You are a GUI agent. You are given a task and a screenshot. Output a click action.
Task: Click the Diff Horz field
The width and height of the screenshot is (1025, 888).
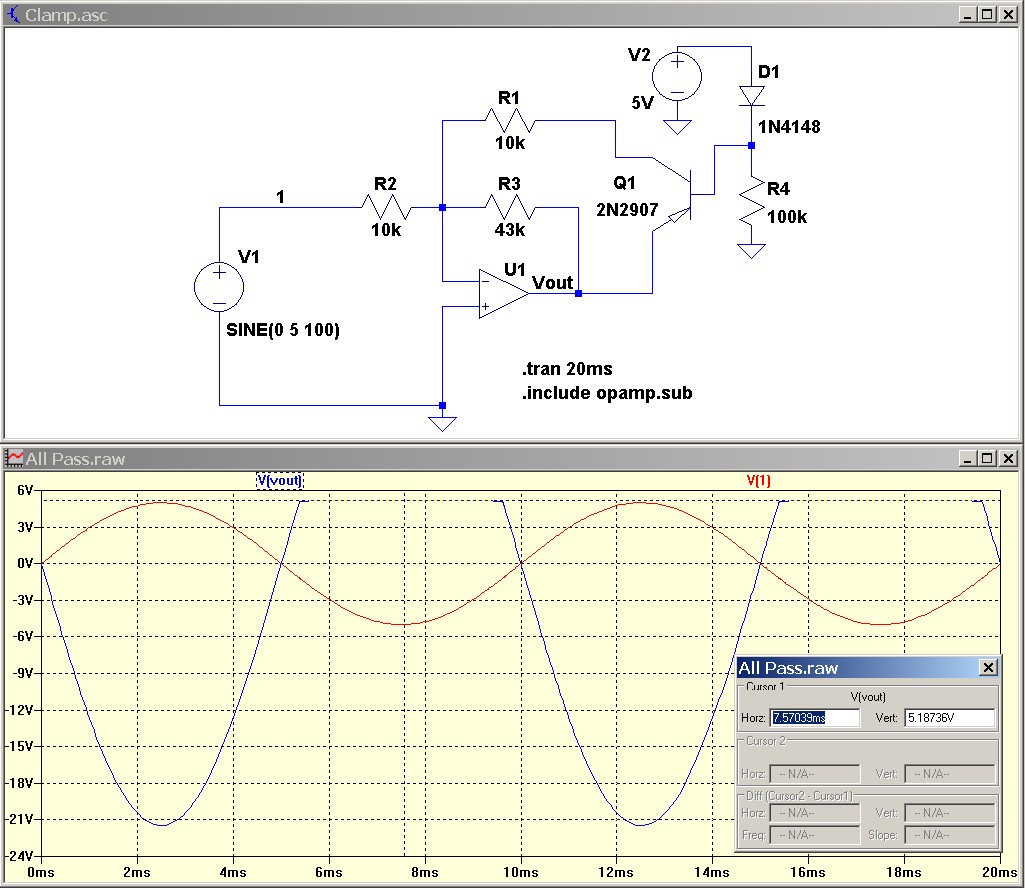pyautogui.click(x=815, y=813)
